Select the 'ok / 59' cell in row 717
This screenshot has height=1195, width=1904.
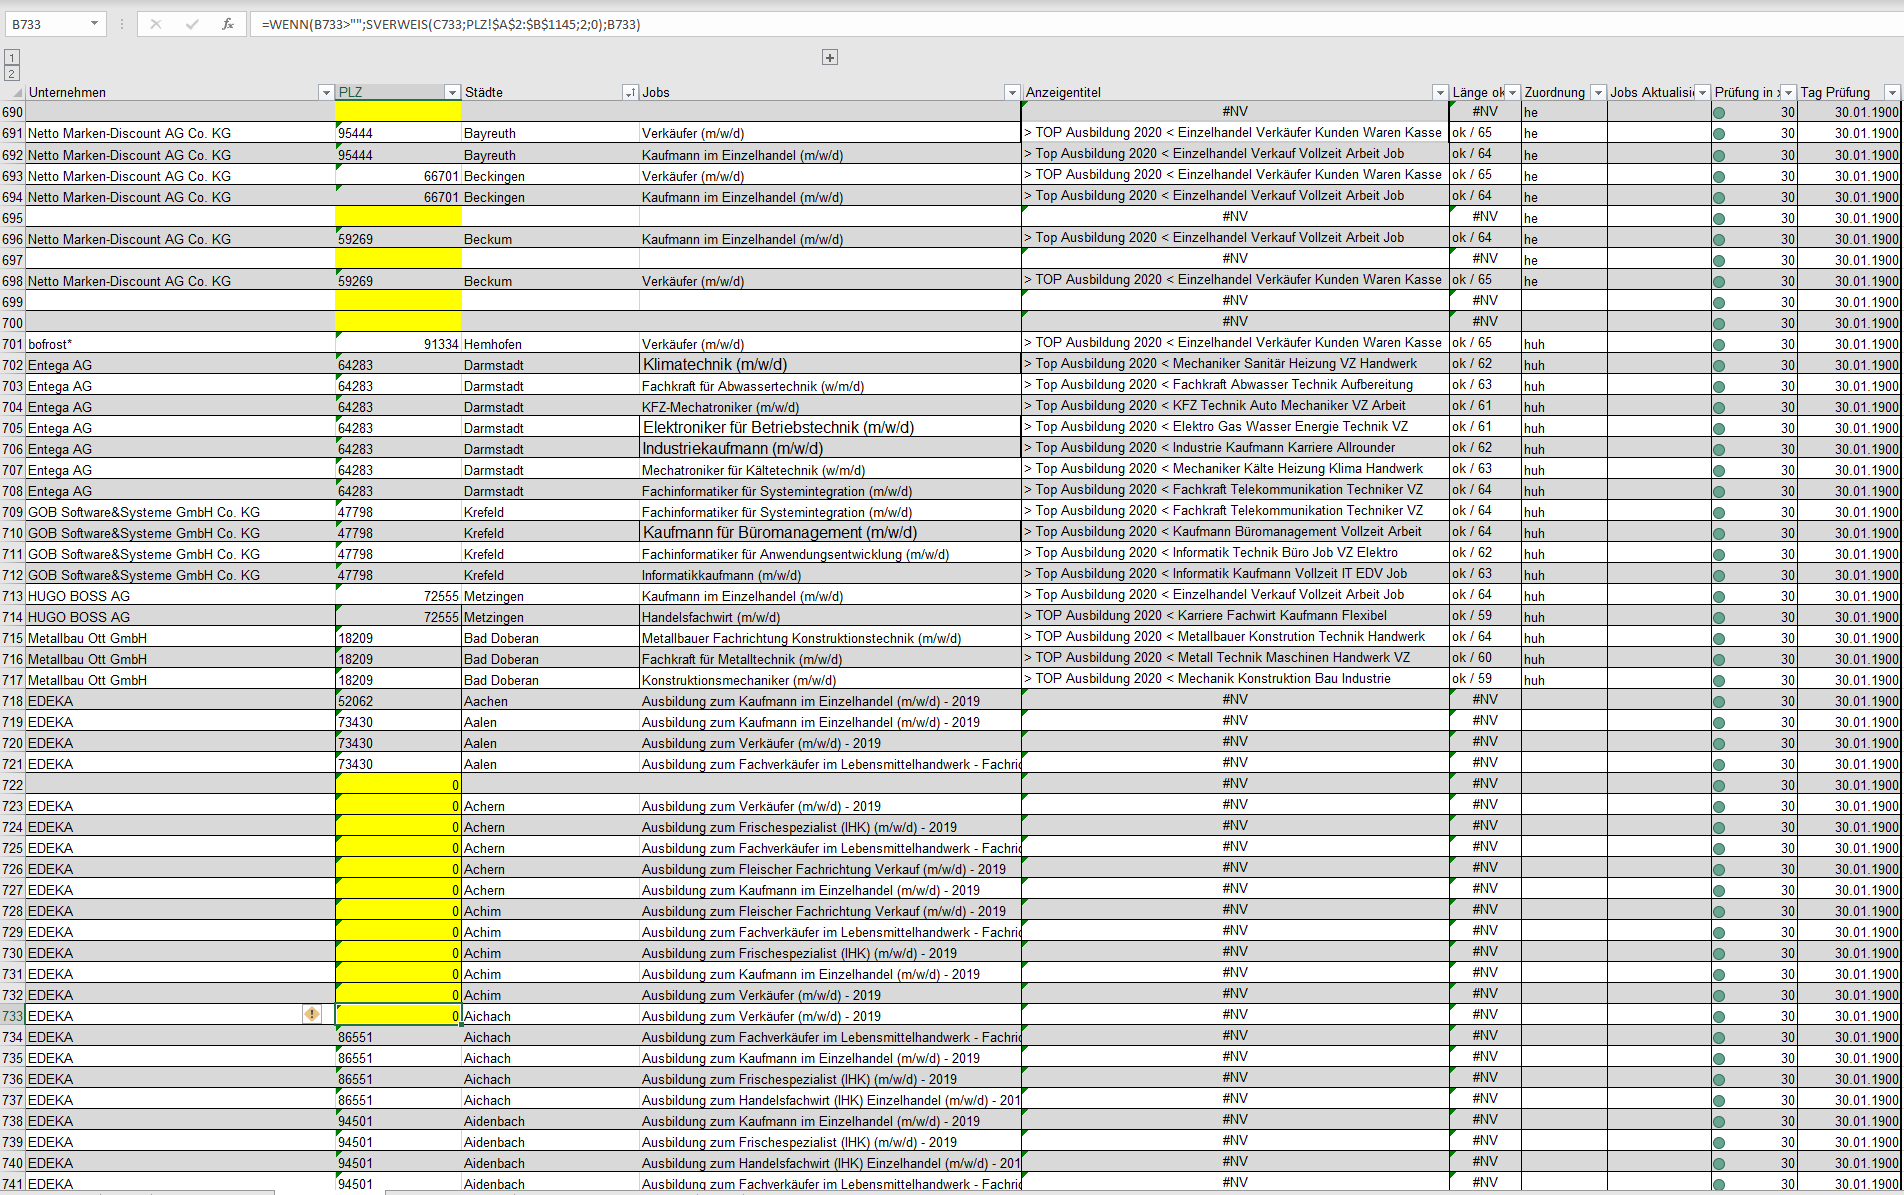pos(1485,680)
